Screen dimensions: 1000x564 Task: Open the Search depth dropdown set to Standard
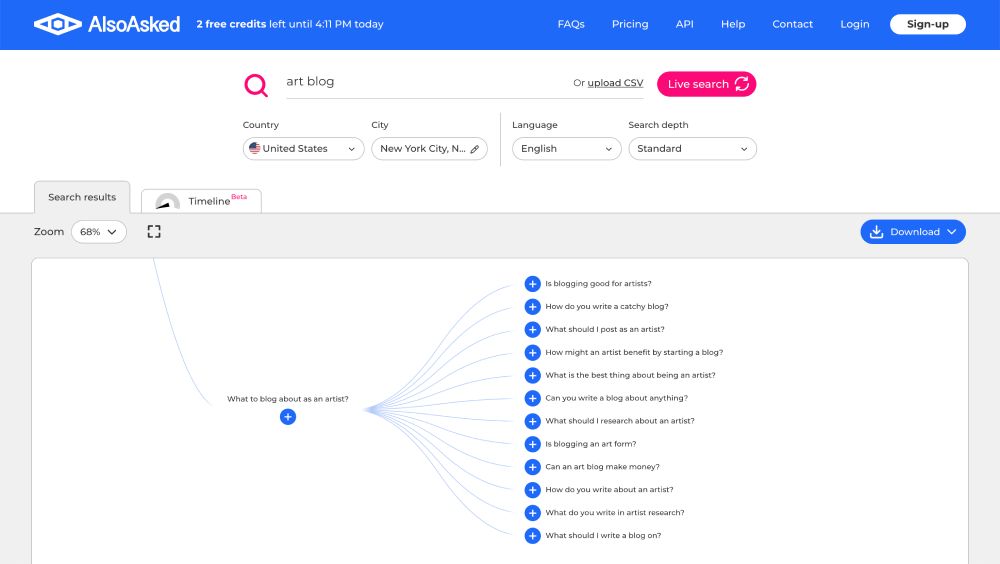point(693,149)
